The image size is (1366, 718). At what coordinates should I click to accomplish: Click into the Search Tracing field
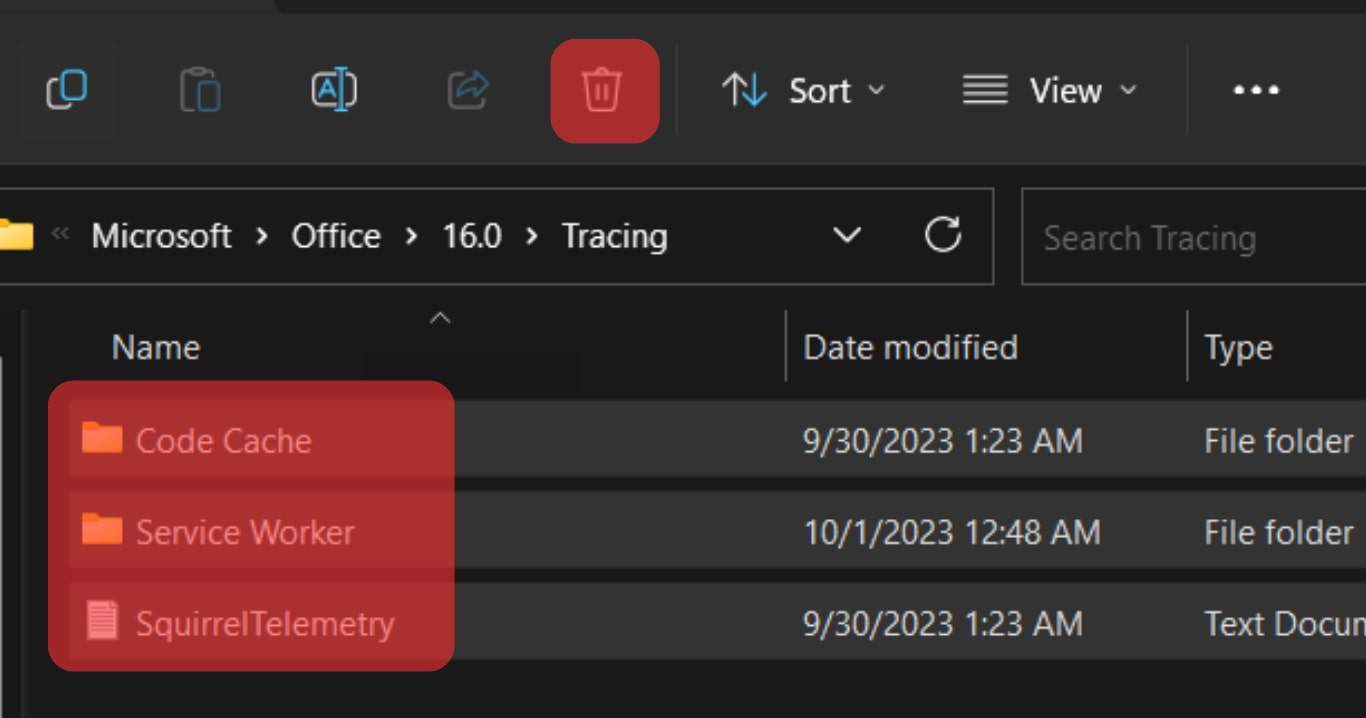tap(1194, 238)
